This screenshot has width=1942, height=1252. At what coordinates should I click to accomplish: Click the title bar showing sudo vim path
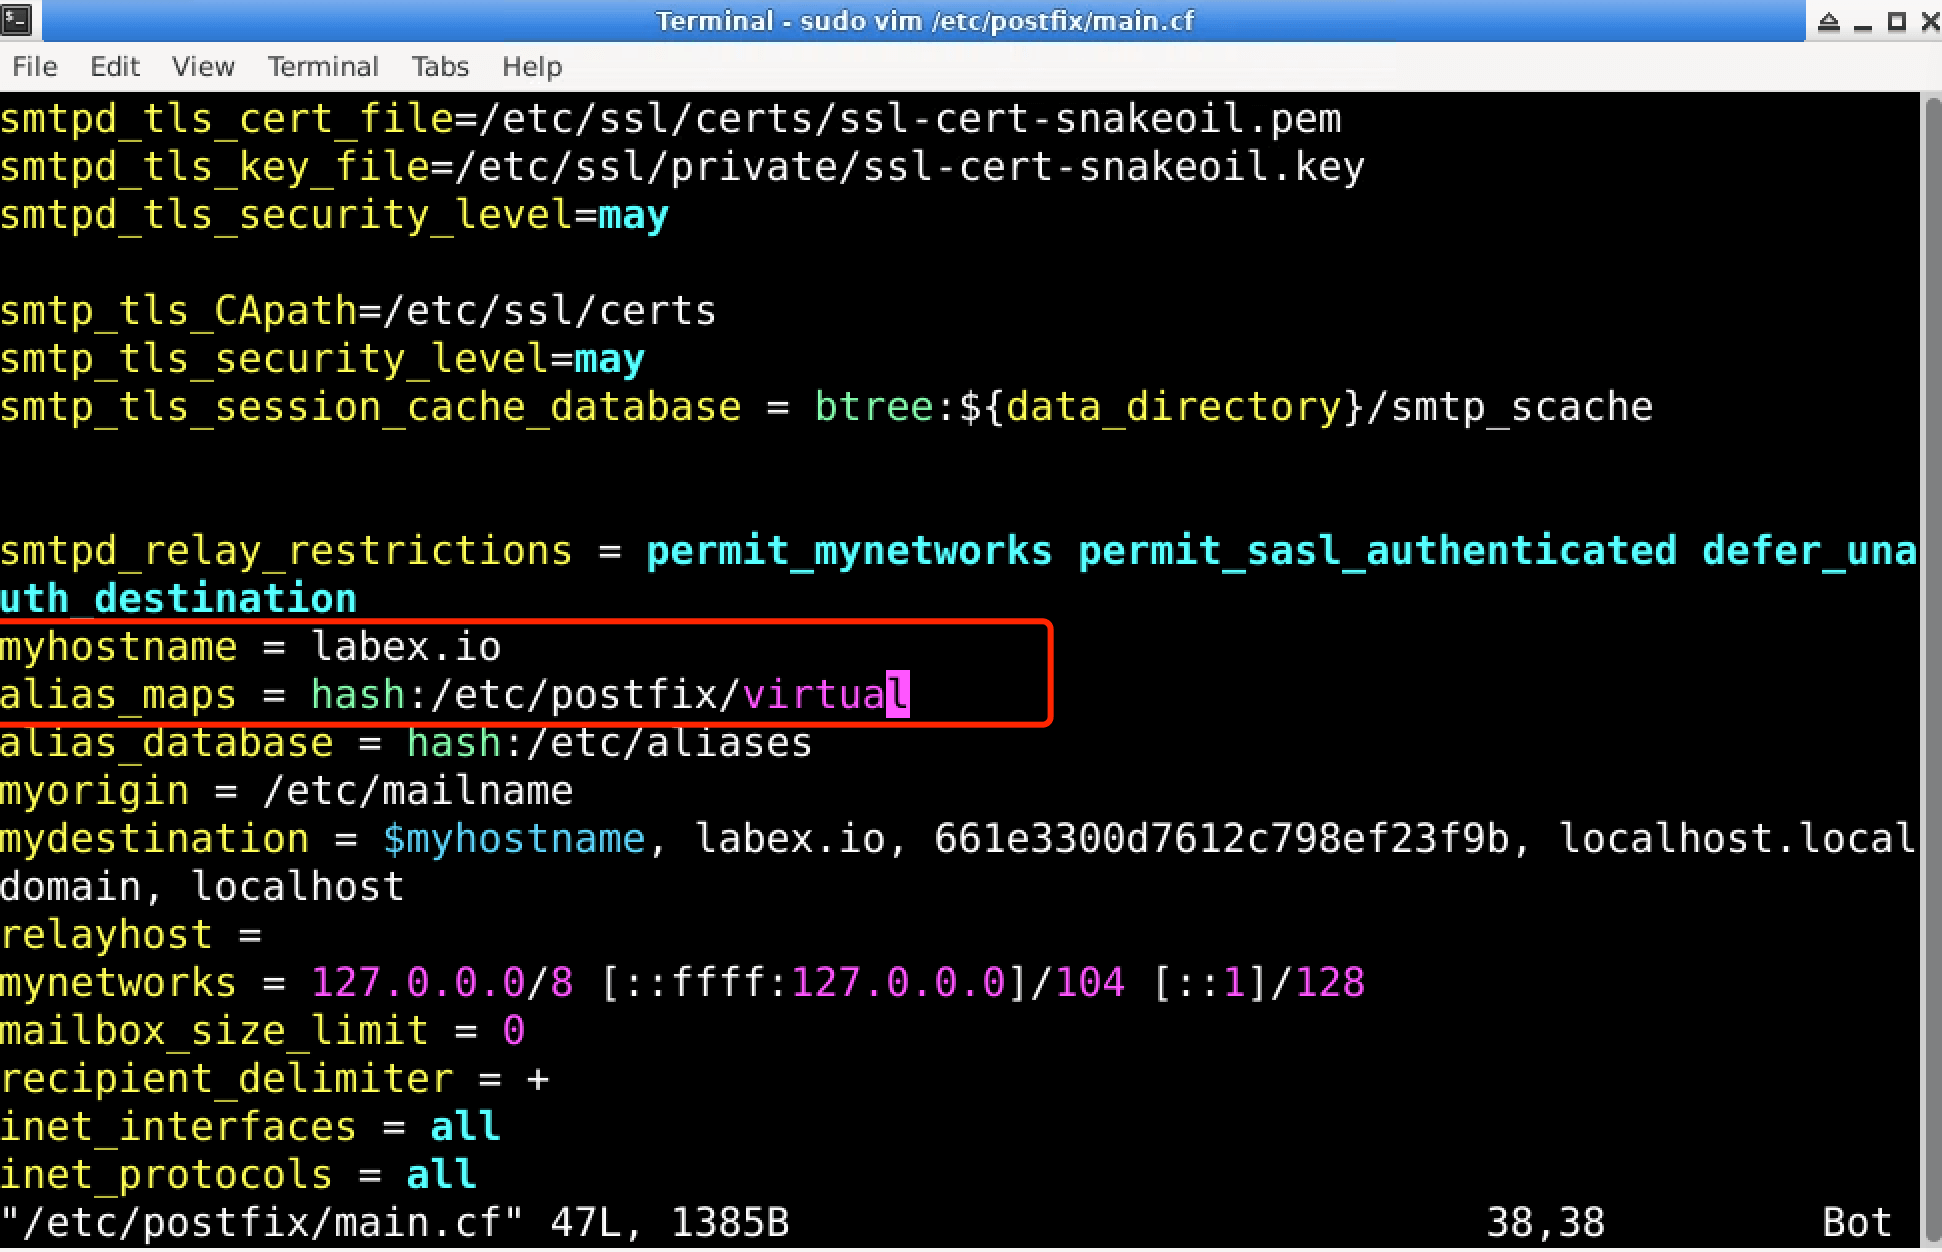[x=923, y=20]
